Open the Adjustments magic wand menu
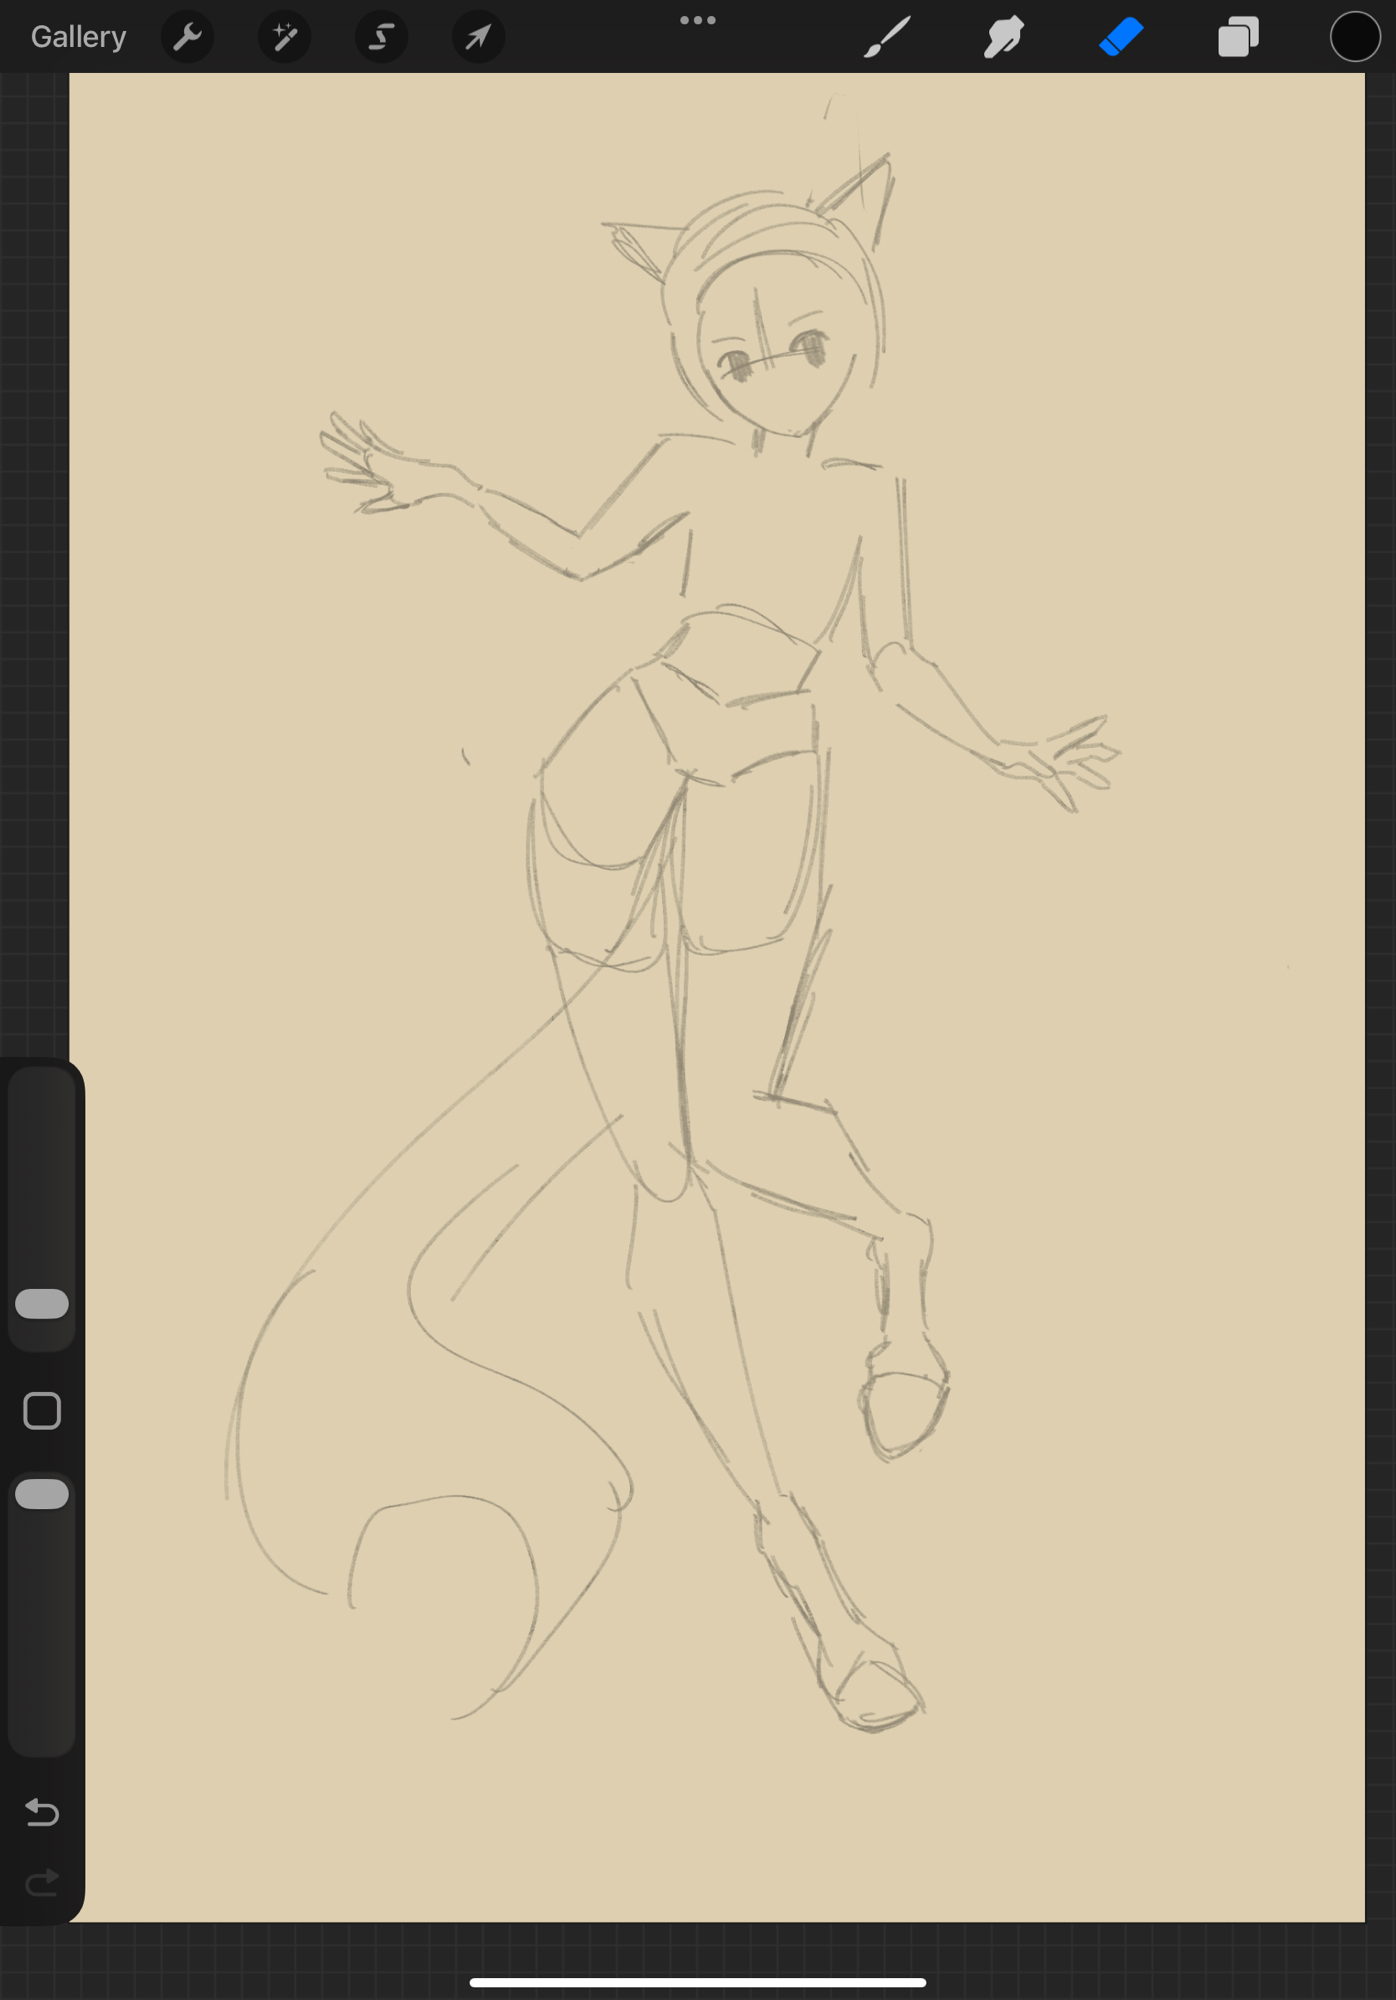The image size is (1396, 2000). pyautogui.click(x=284, y=37)
